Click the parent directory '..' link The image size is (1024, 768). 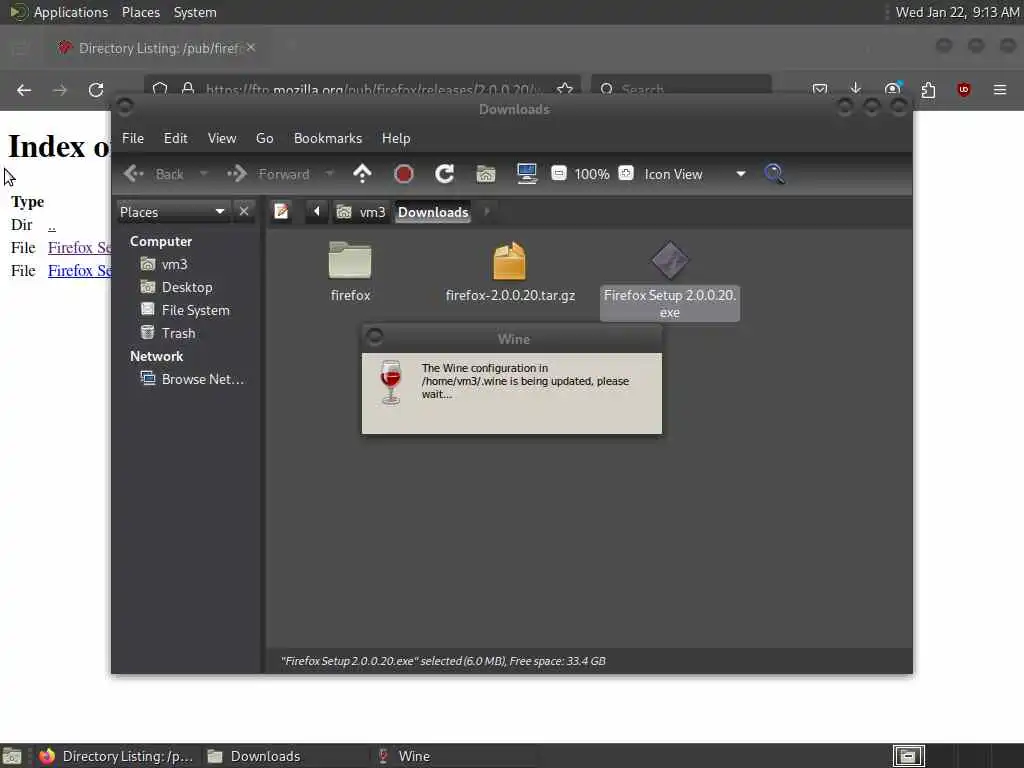pyautogui.click(x=52, y=225)
